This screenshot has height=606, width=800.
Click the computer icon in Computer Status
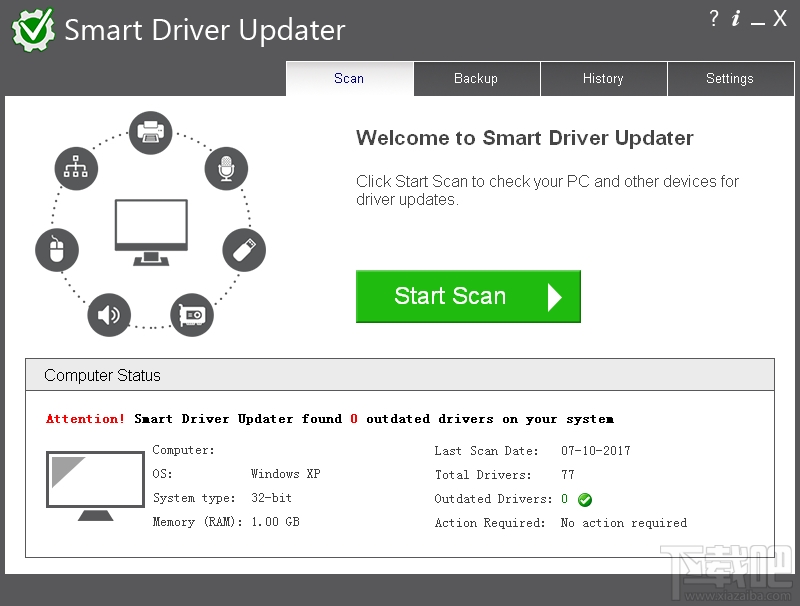(95, 483)
